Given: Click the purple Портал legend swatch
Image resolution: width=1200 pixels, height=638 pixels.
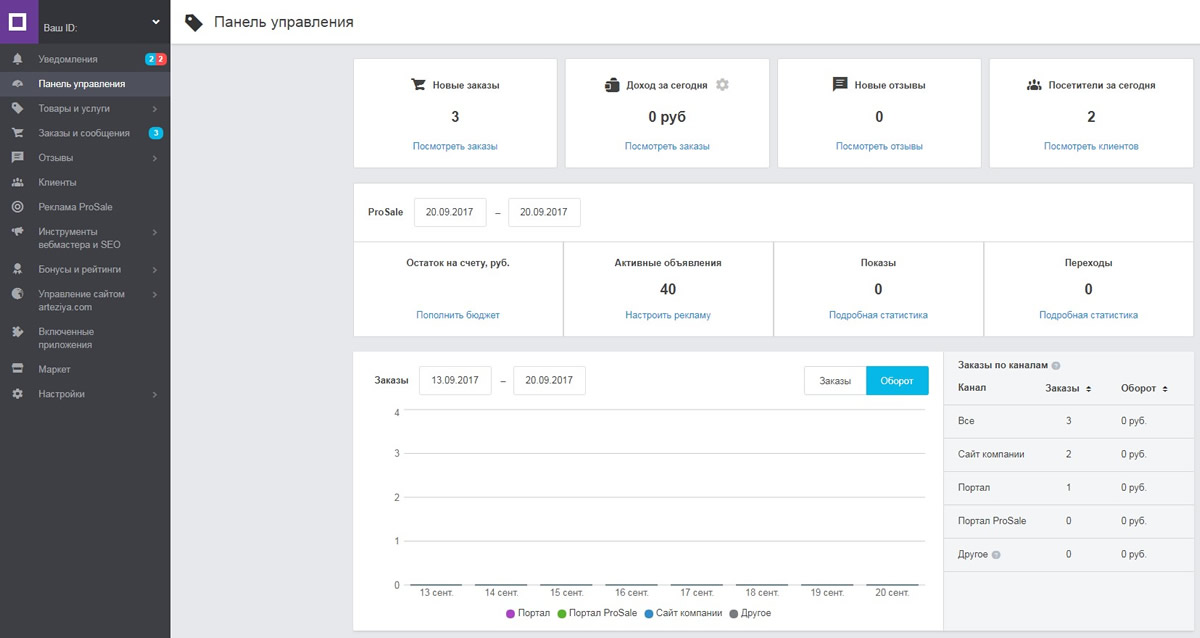Looking at the screenshot, I should (511, 613).
